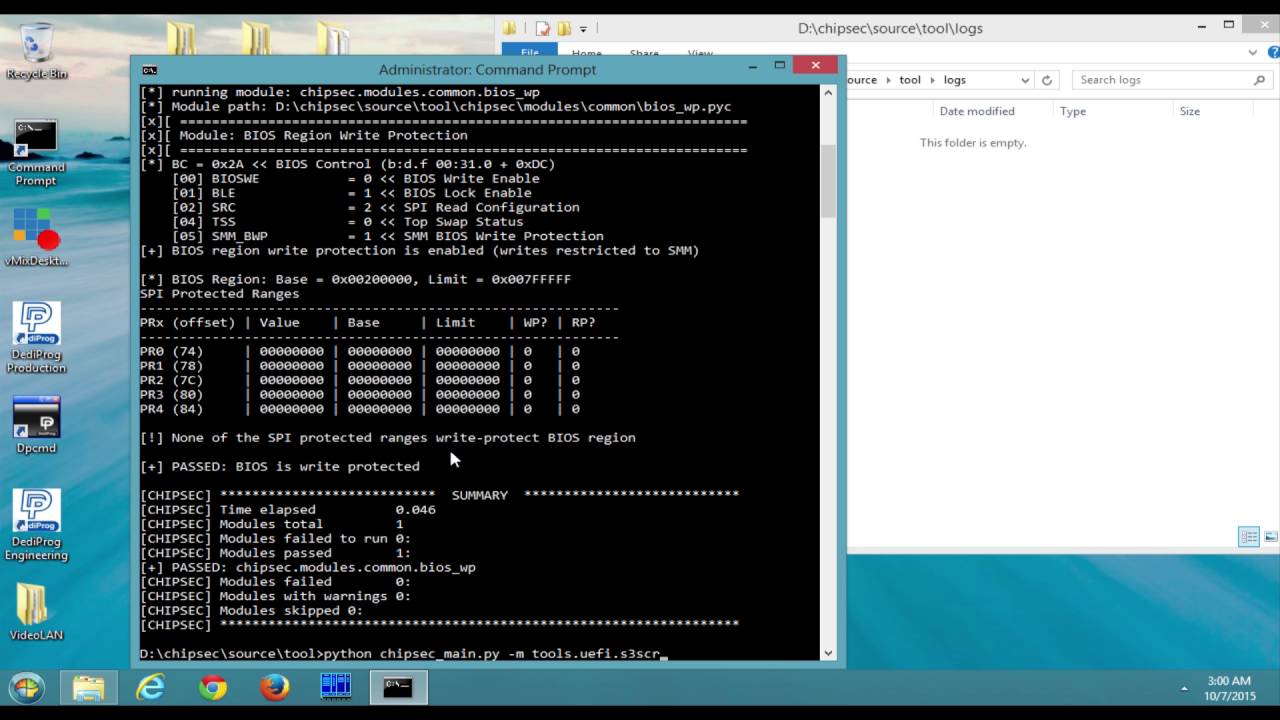This screenshot has height=720, width=1280.
Task: Open the Command Prompt desktop shortcut
Action: click(x=37, y=152)
